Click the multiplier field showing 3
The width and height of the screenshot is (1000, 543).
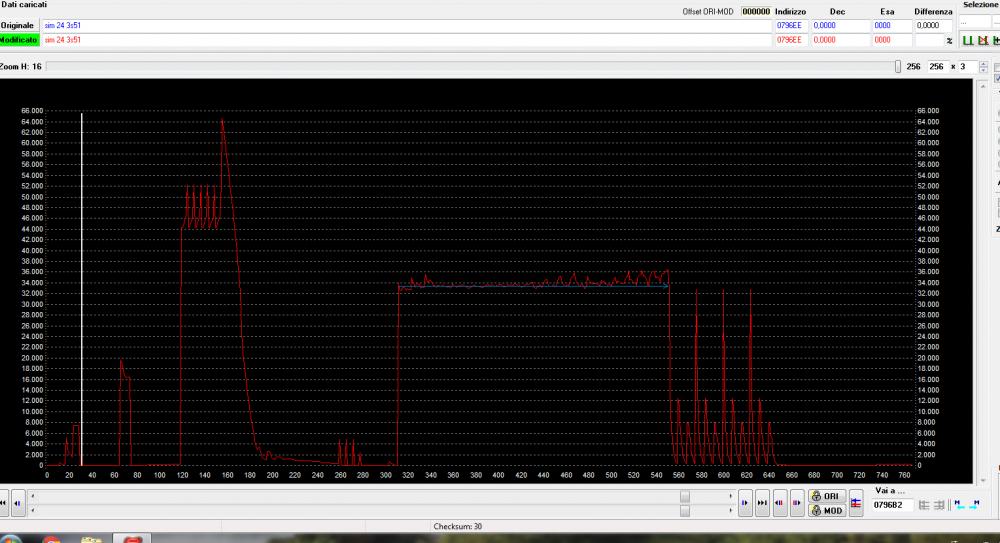pos(969,66)
